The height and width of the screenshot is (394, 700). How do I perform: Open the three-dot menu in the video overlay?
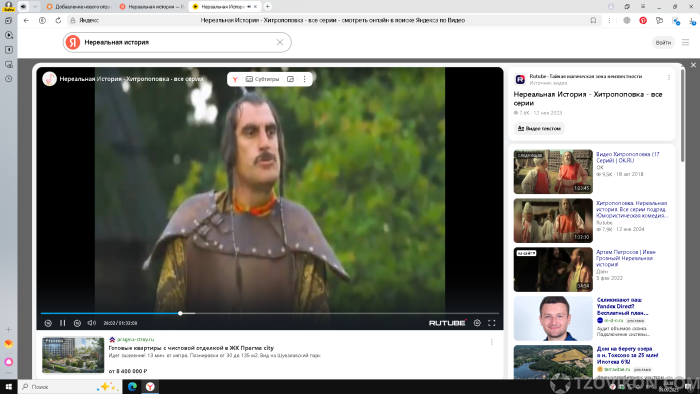coord(304,79)
